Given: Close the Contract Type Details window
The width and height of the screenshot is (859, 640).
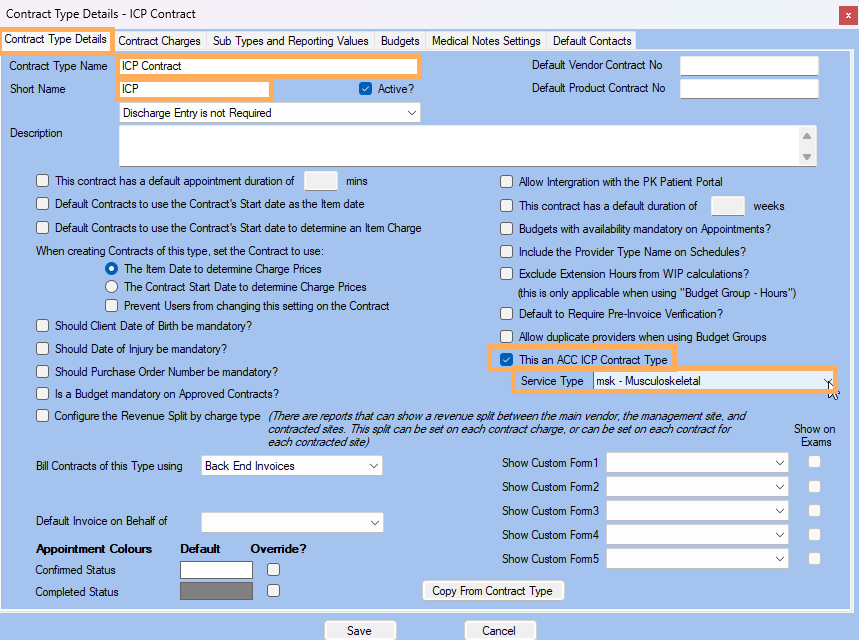Looking at the screenshot, I should tap(848, 15).
